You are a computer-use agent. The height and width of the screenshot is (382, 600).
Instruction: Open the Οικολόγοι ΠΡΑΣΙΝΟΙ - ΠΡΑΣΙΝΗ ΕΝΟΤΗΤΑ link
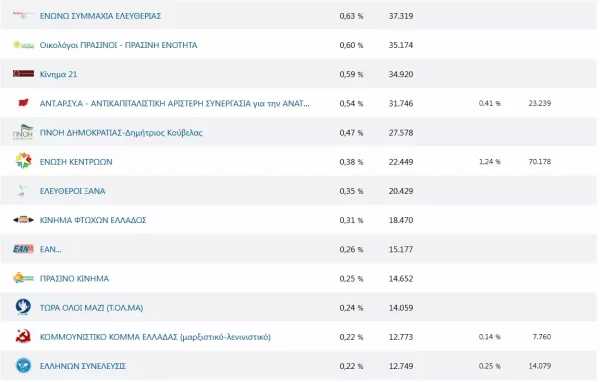[x=119, y=45]
